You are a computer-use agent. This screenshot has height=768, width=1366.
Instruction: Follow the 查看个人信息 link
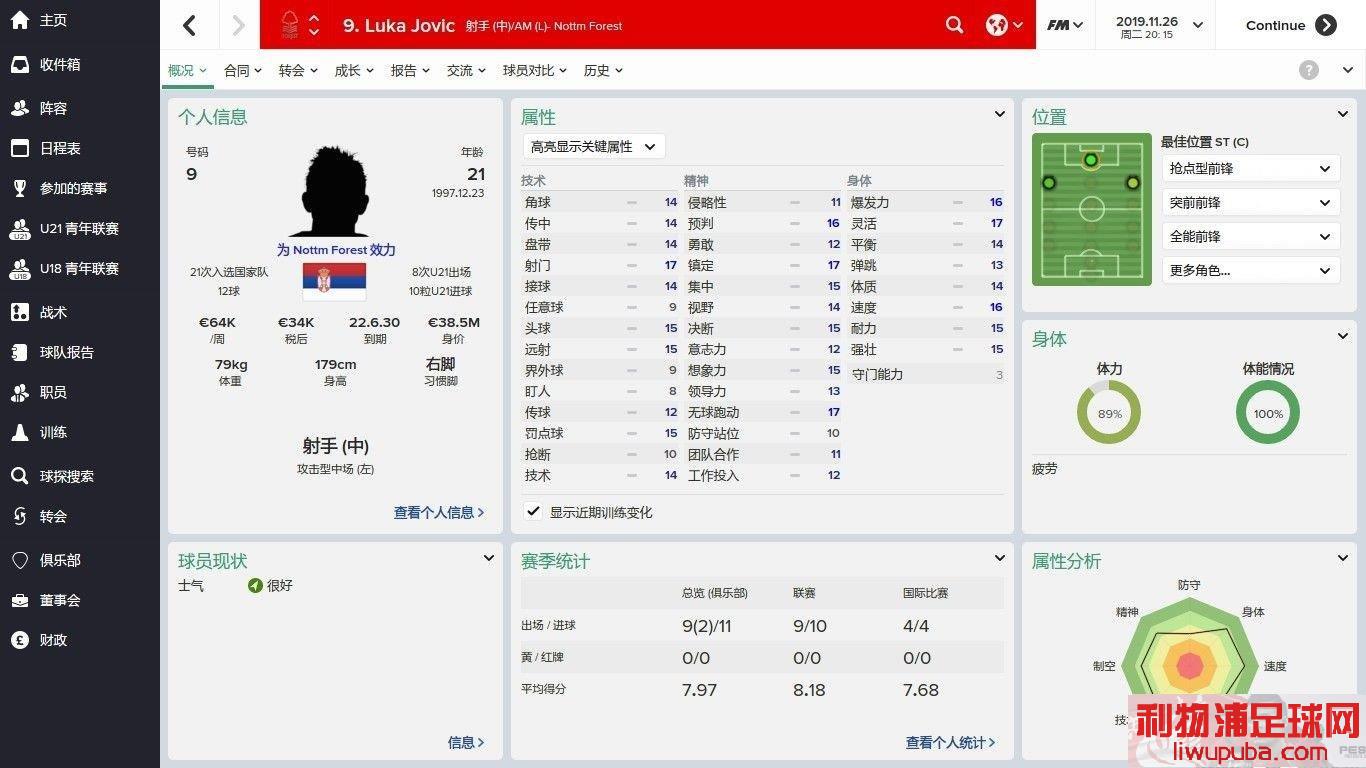(439, 512)
